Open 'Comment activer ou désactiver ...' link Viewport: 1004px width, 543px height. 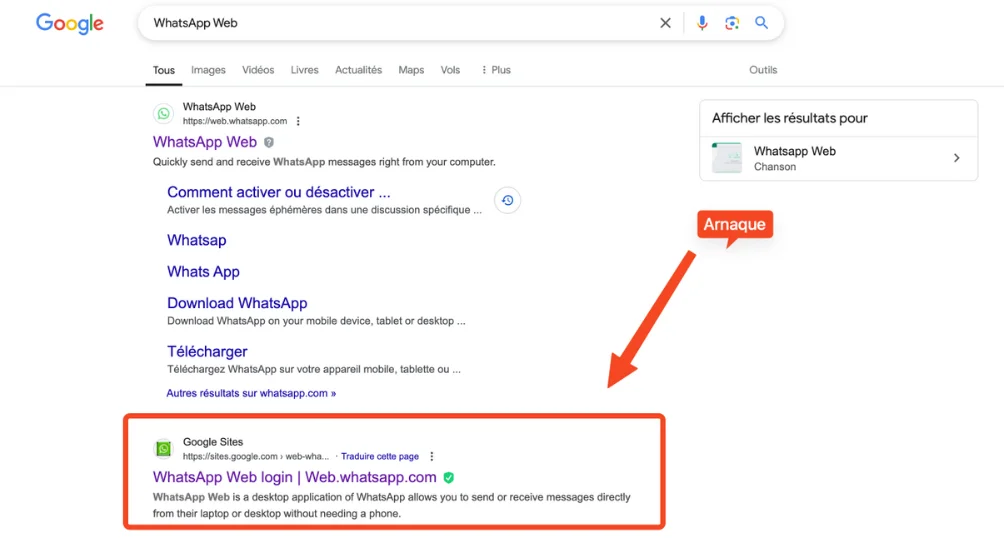coord(279,192)
